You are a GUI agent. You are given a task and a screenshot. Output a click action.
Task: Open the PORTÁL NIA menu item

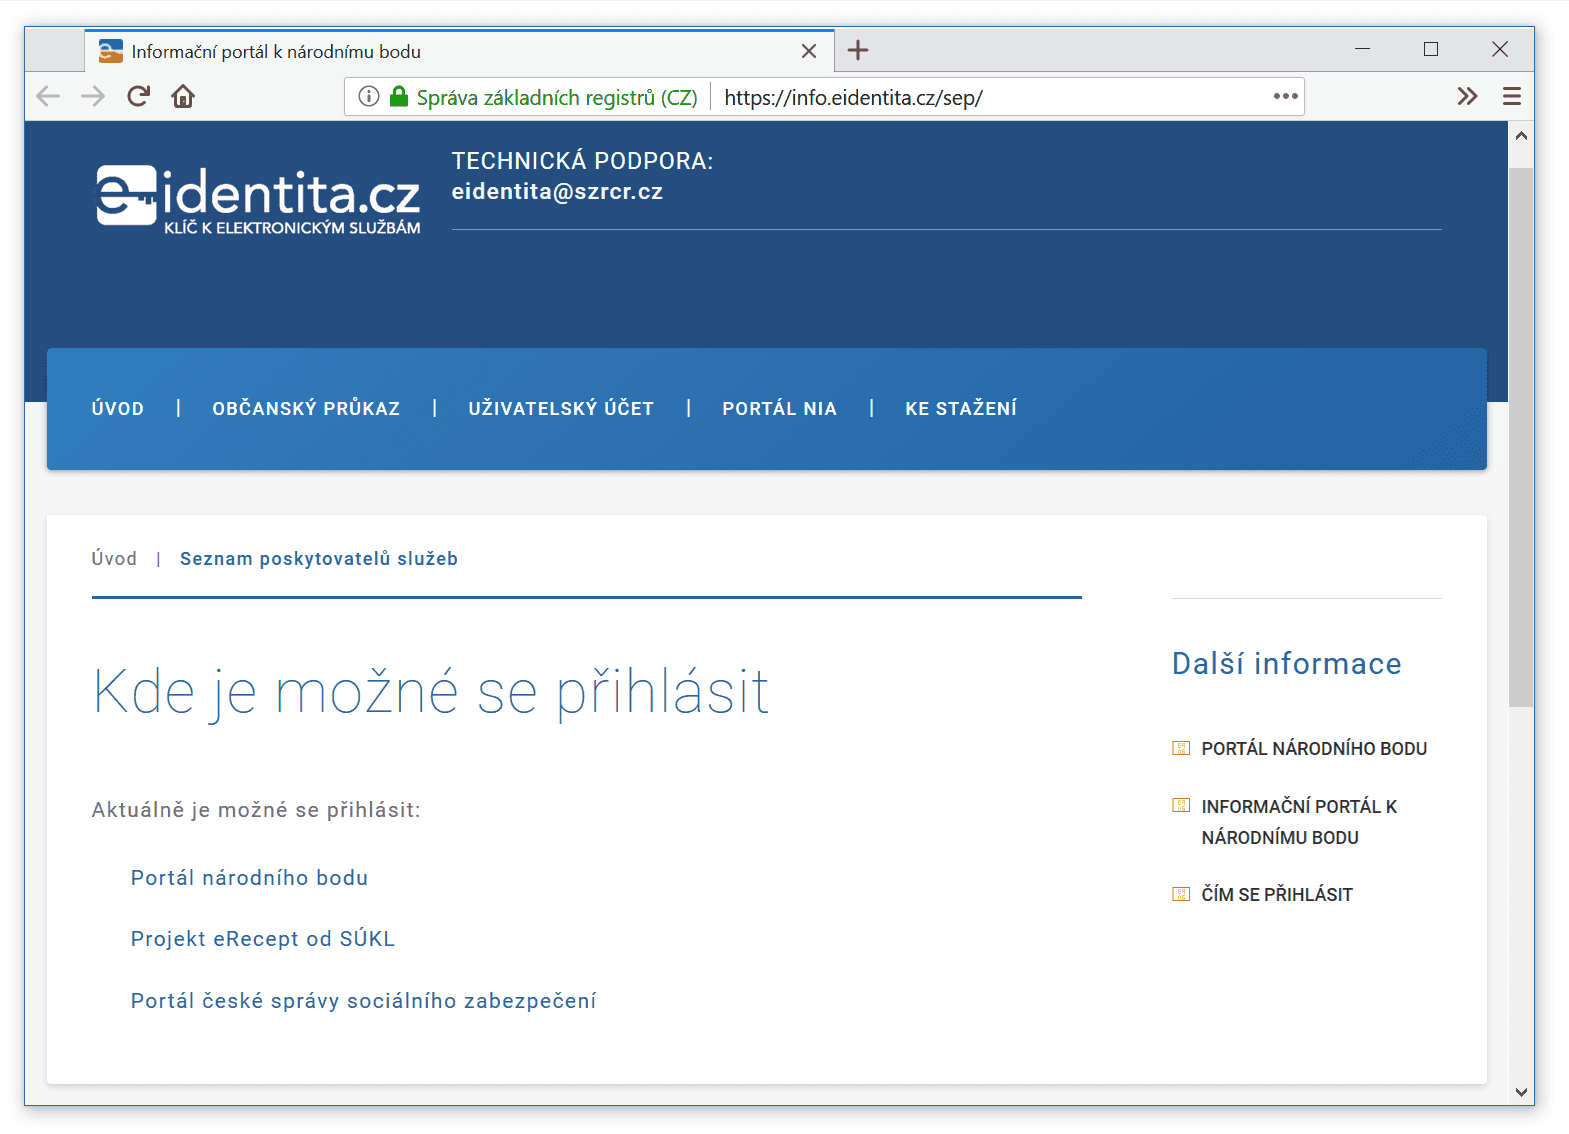coord(780,409)
